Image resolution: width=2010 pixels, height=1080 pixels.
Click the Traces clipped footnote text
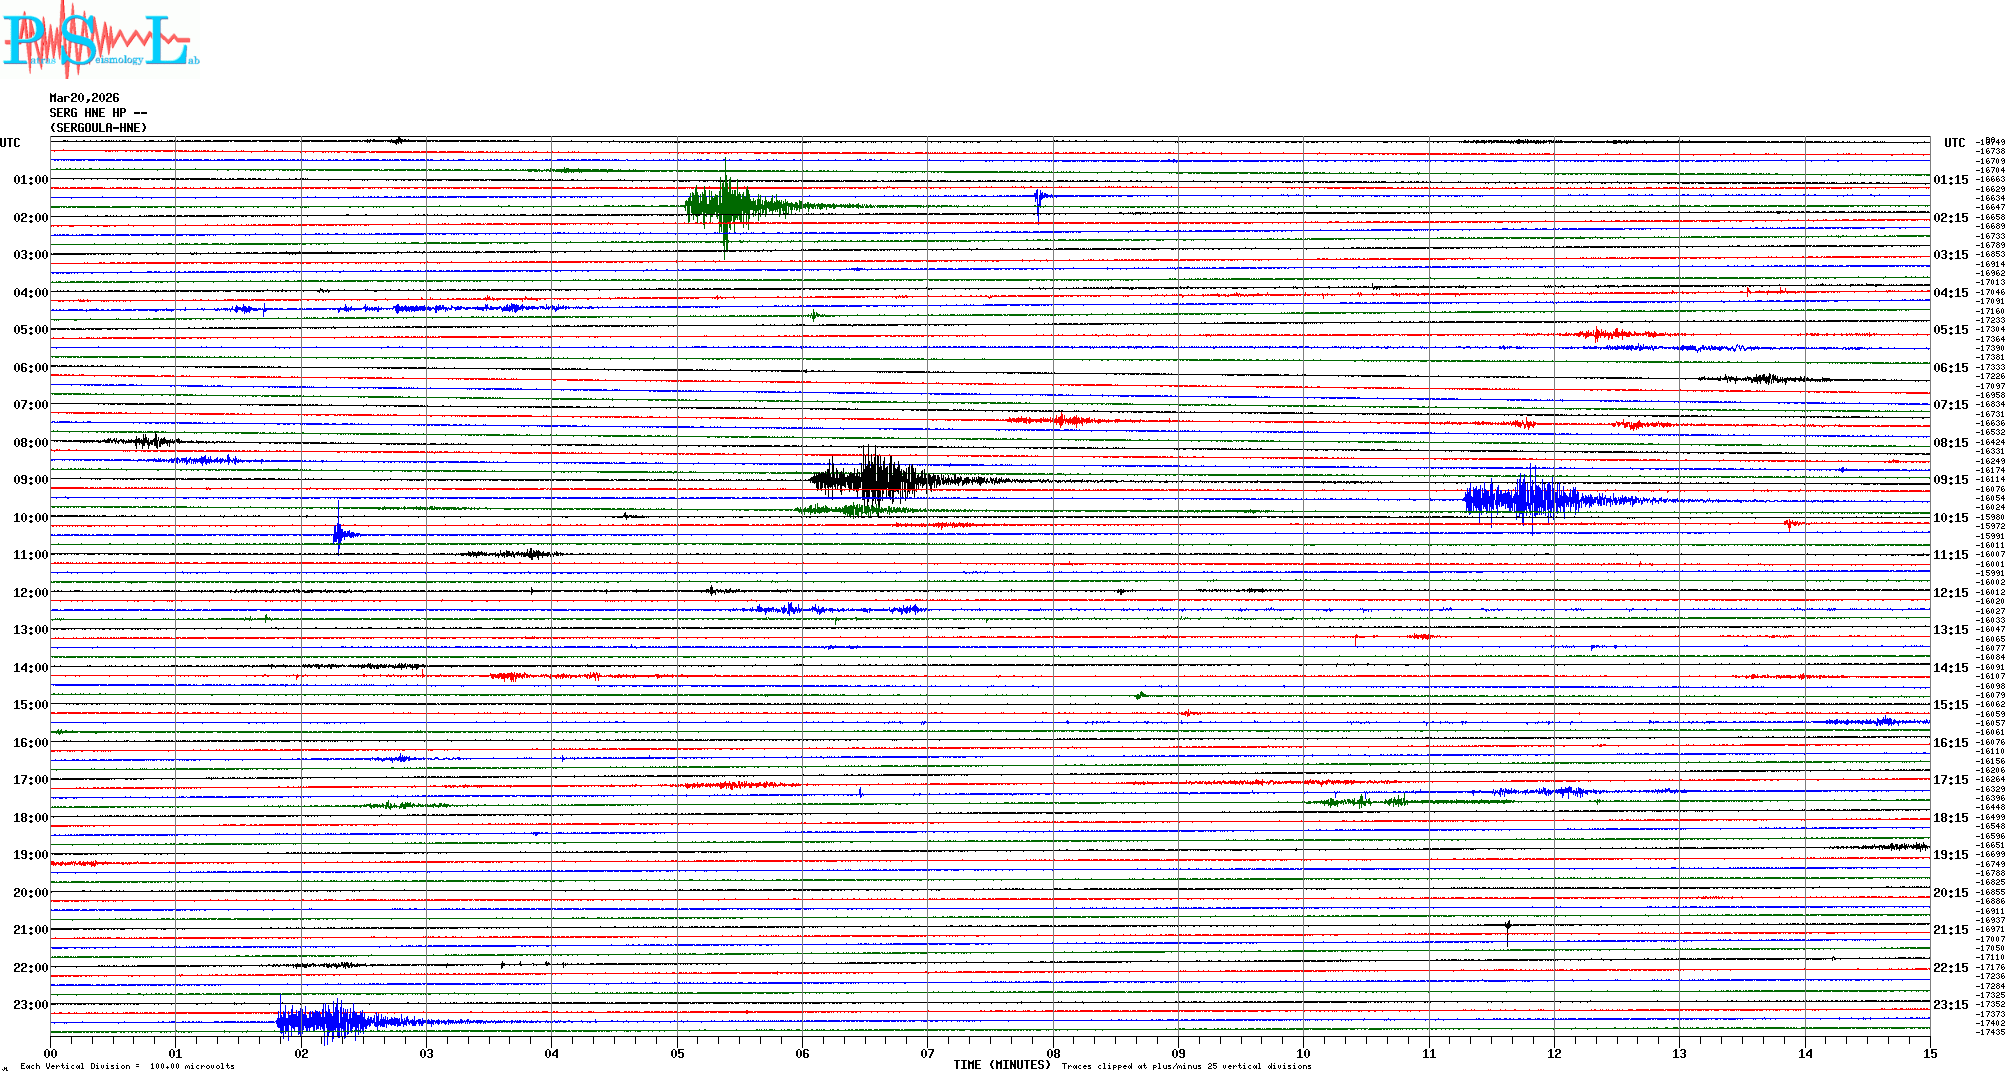click(x=1186, y=1066)
